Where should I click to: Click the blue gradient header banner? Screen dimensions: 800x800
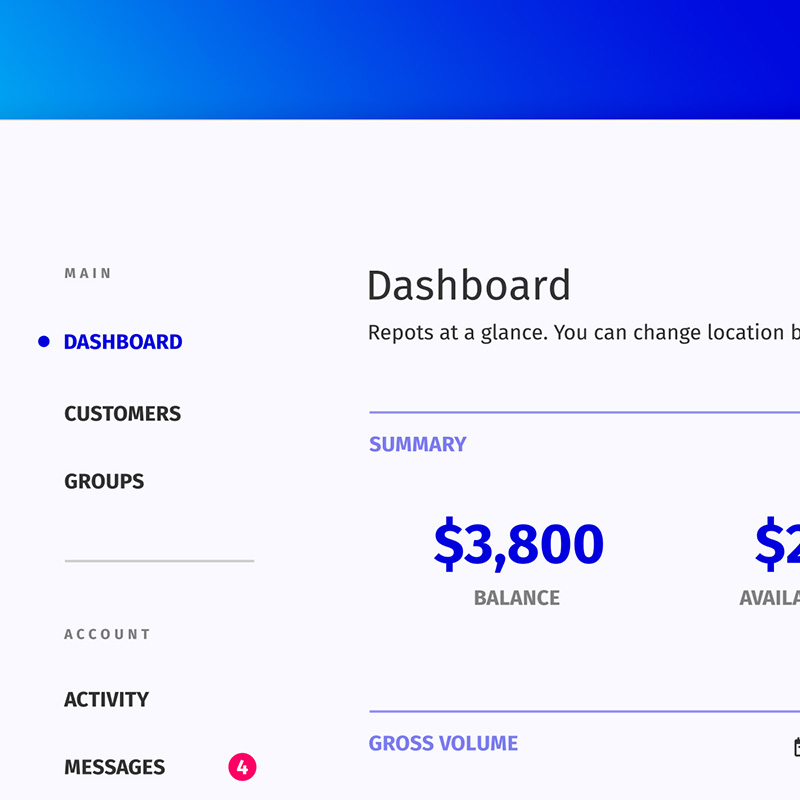(400, 60)
